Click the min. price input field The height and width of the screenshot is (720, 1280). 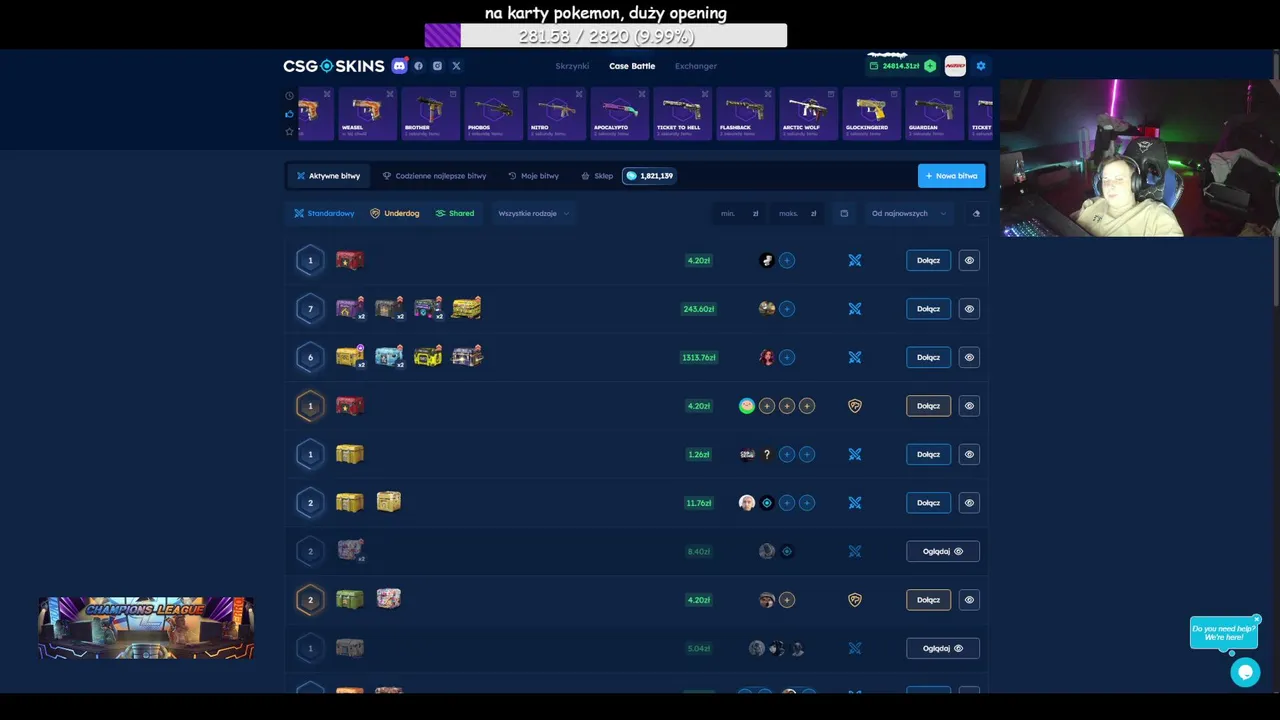click(739, 213)
